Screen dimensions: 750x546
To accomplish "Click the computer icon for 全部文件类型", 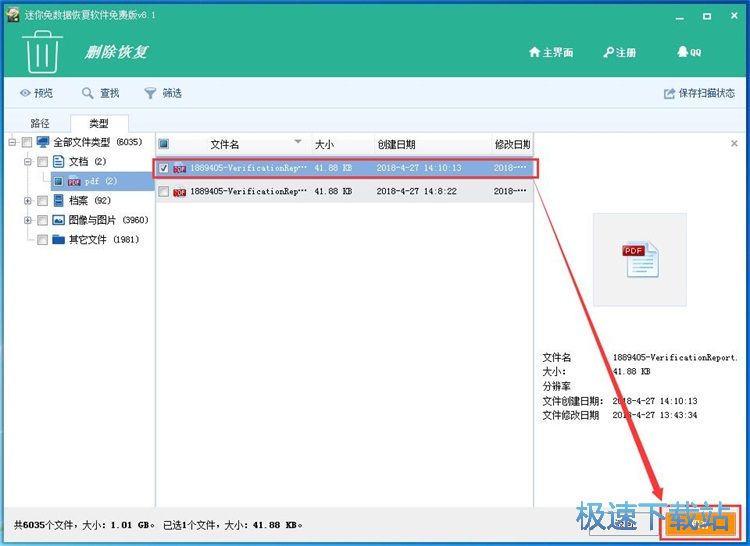I will pyautogui.click(x=43, y=142).
